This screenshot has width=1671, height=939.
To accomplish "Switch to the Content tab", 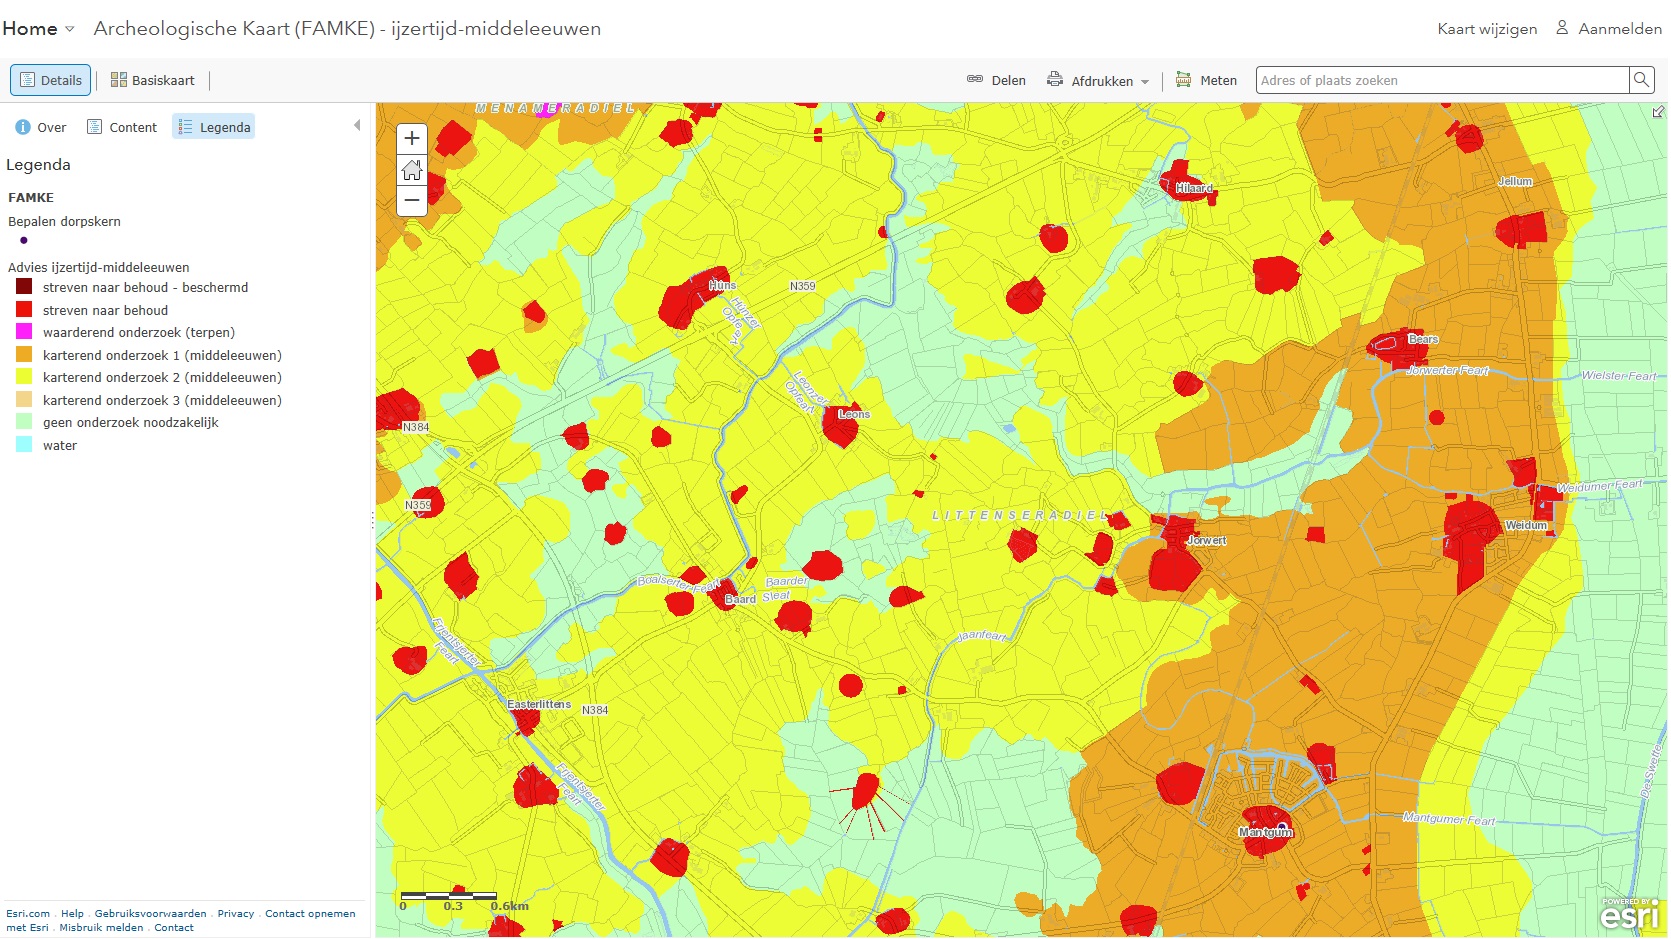I will pos(122,127).
